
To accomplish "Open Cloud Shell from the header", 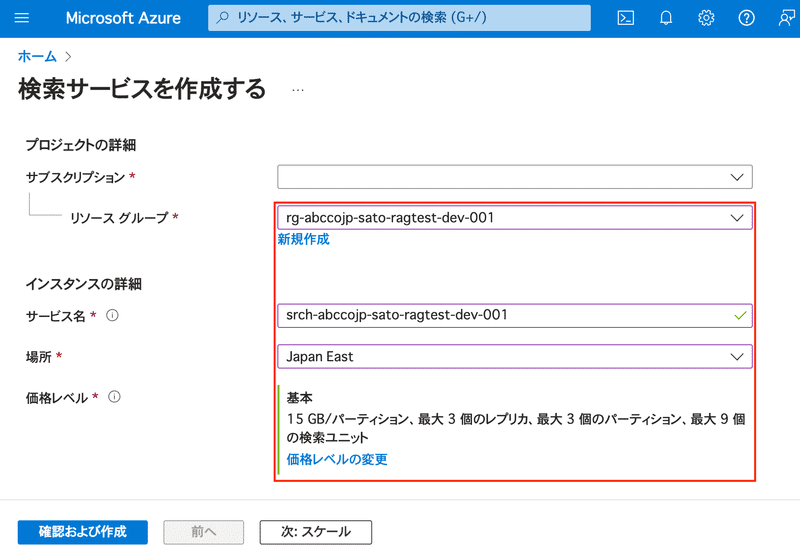I will point(626,18).
